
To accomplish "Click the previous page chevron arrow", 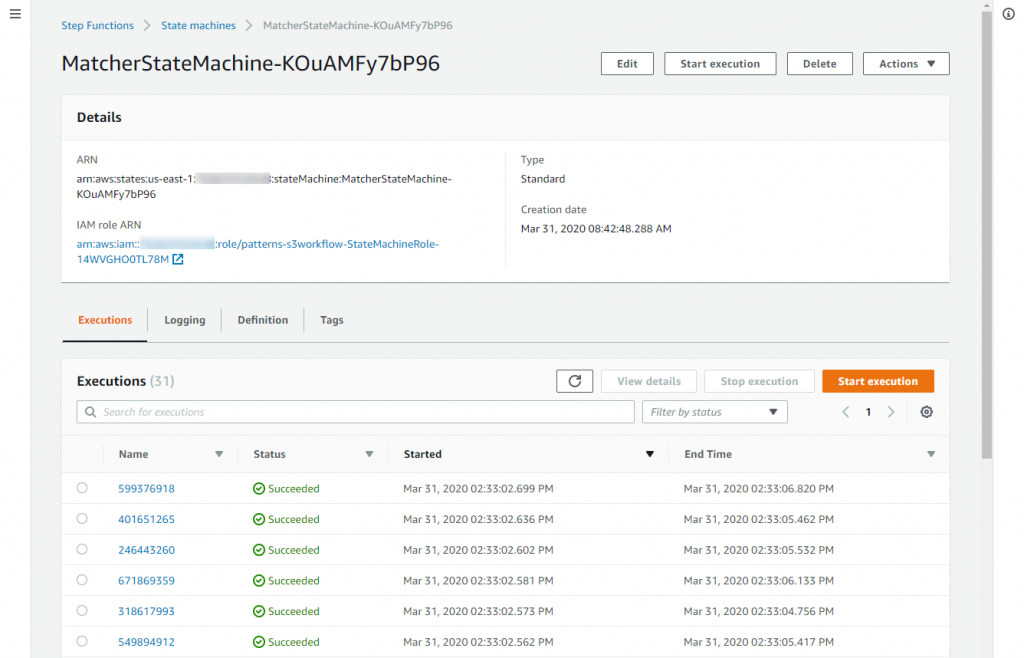I will click(x=845, y=411).
